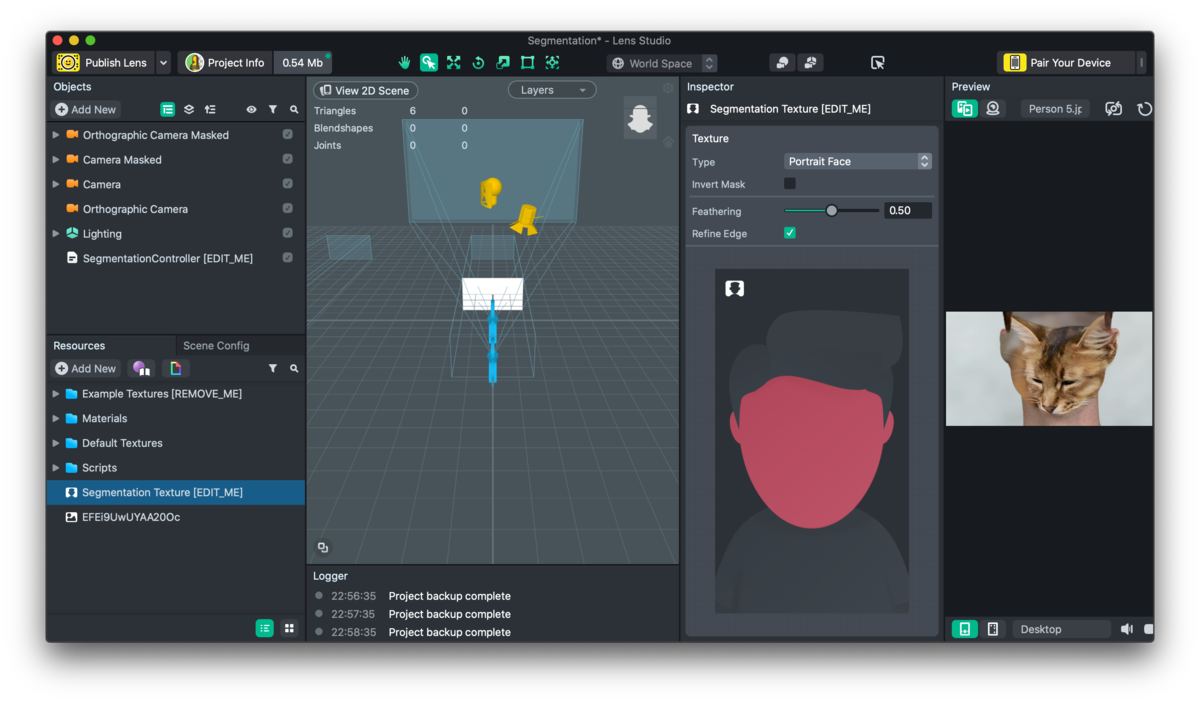This screenshot has height=703, width=1200.
Task: Toggle SegmentationController [EDIT_ME] checkbox
Action: click(288, 258)
